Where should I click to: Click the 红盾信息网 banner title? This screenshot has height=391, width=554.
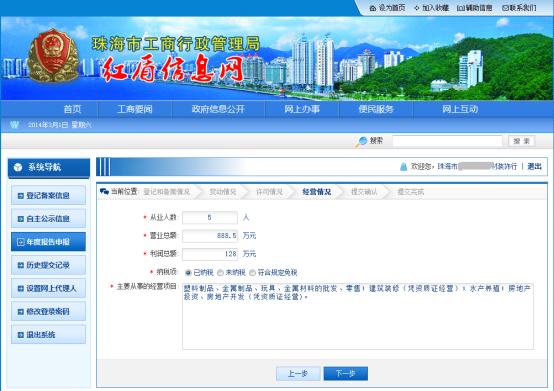[x=172, y=69]
